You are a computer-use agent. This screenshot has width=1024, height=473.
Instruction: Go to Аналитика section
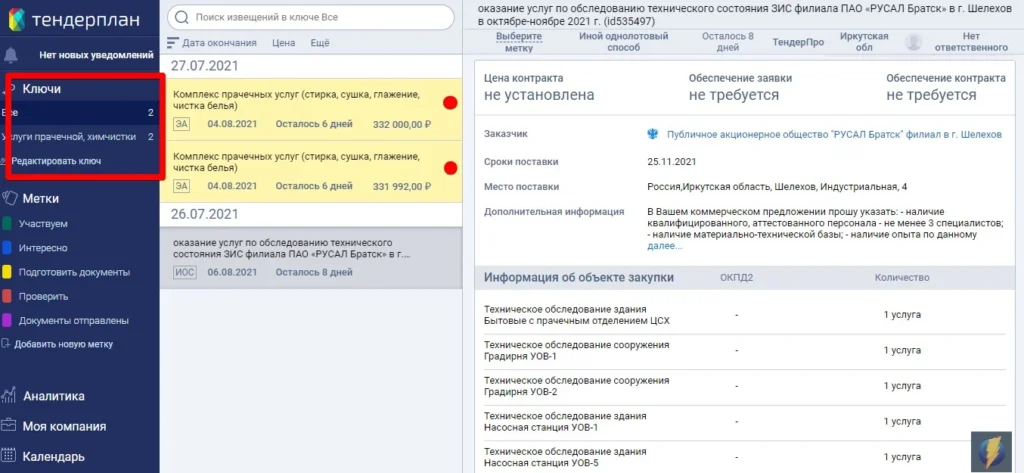click(x=54, y=396)
